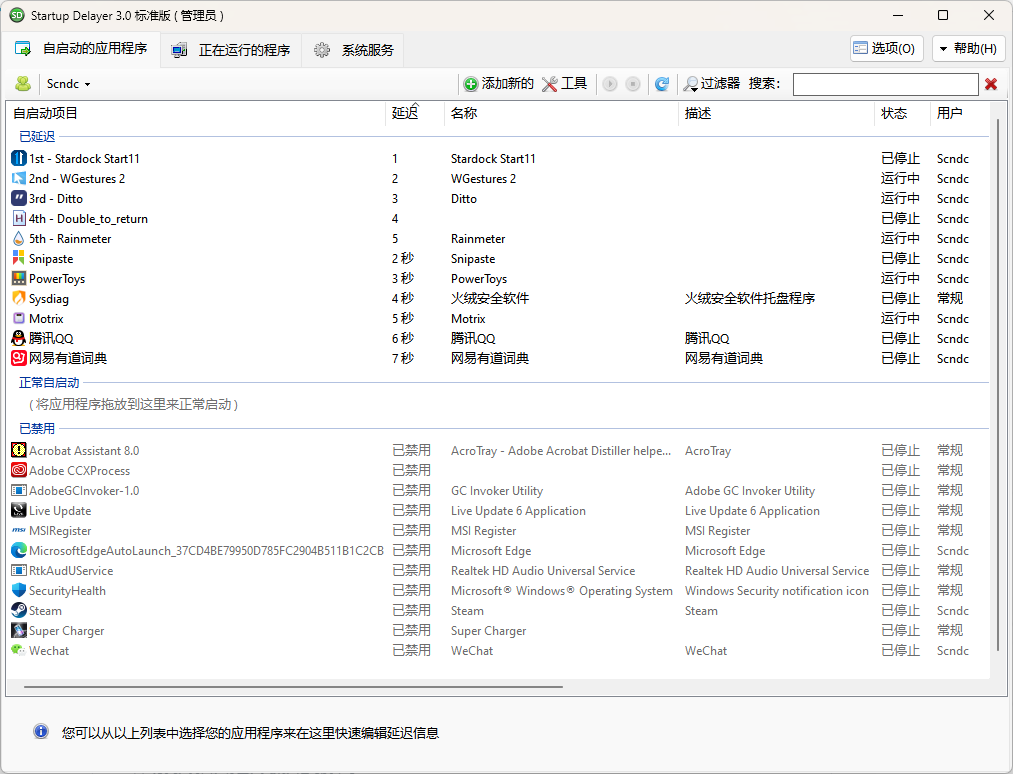Click the Sysdiag orange shield icon
The image size is (1013, 774).
19,298
